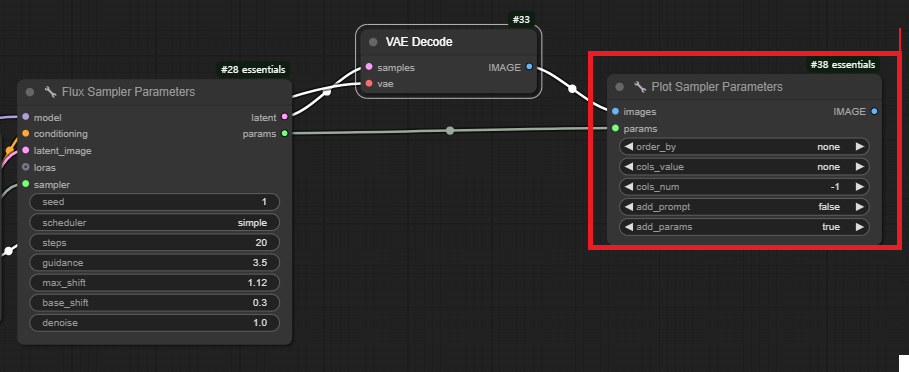Click the latent_image input socket
Image resolution: width=909 pixels, height=372 pixels.
point(26,150)
